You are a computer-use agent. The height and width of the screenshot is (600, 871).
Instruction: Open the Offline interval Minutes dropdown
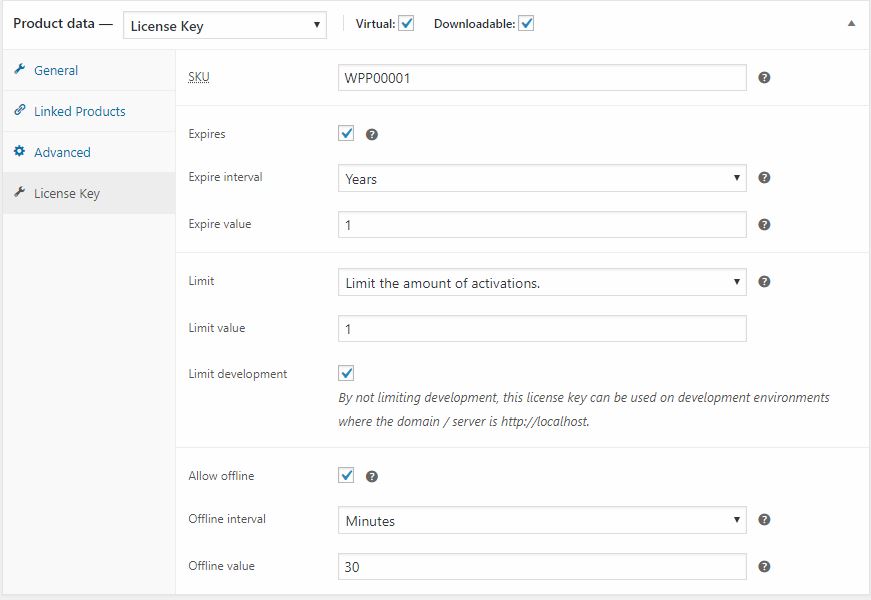(542, 520)
